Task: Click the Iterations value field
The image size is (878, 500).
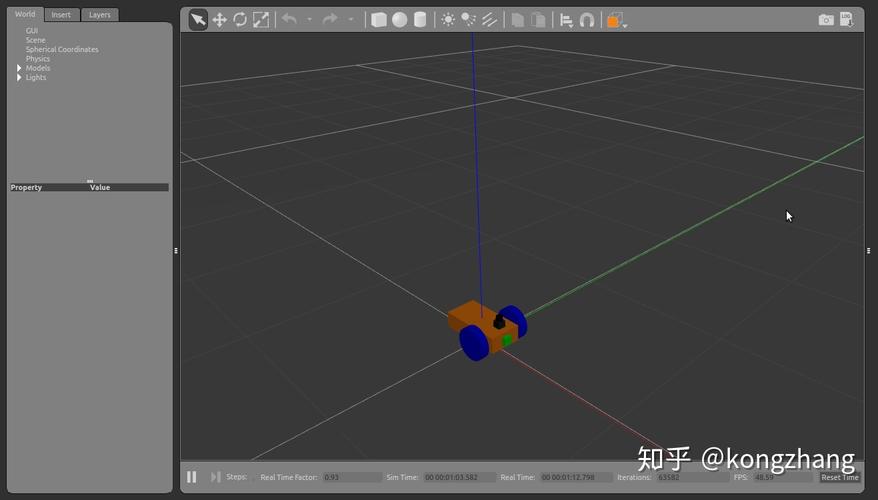Action: 692,478
